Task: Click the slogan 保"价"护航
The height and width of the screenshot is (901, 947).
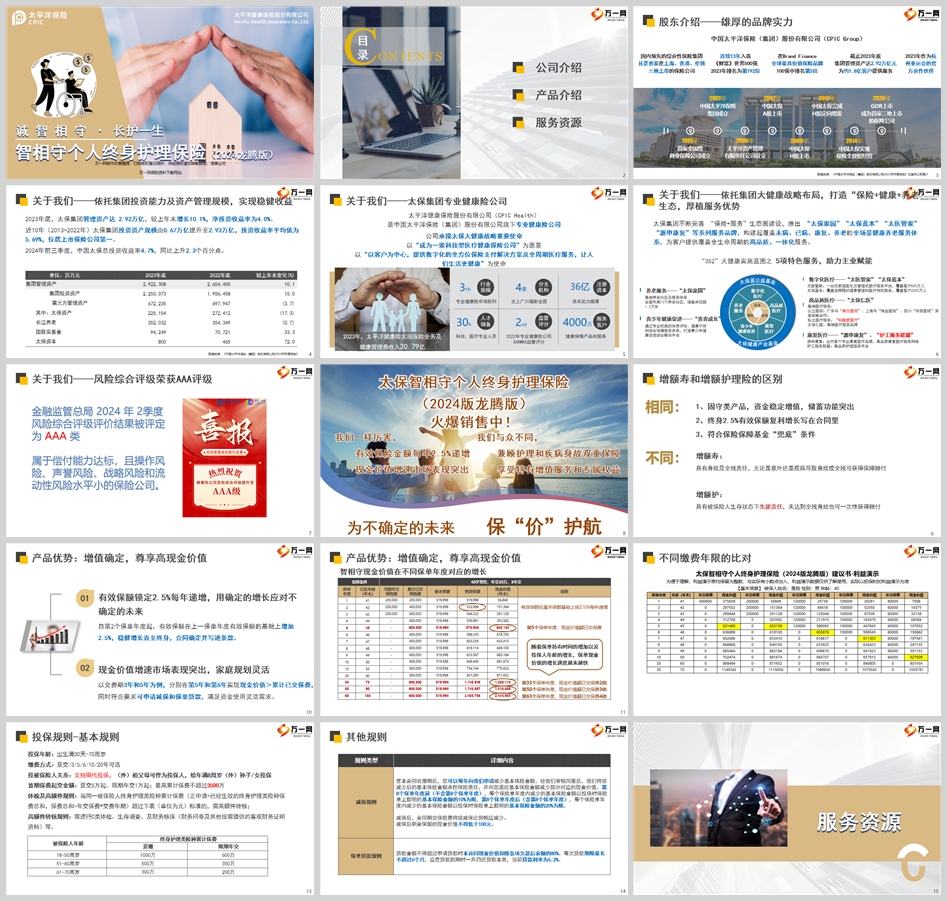Action: click(544, 527)
